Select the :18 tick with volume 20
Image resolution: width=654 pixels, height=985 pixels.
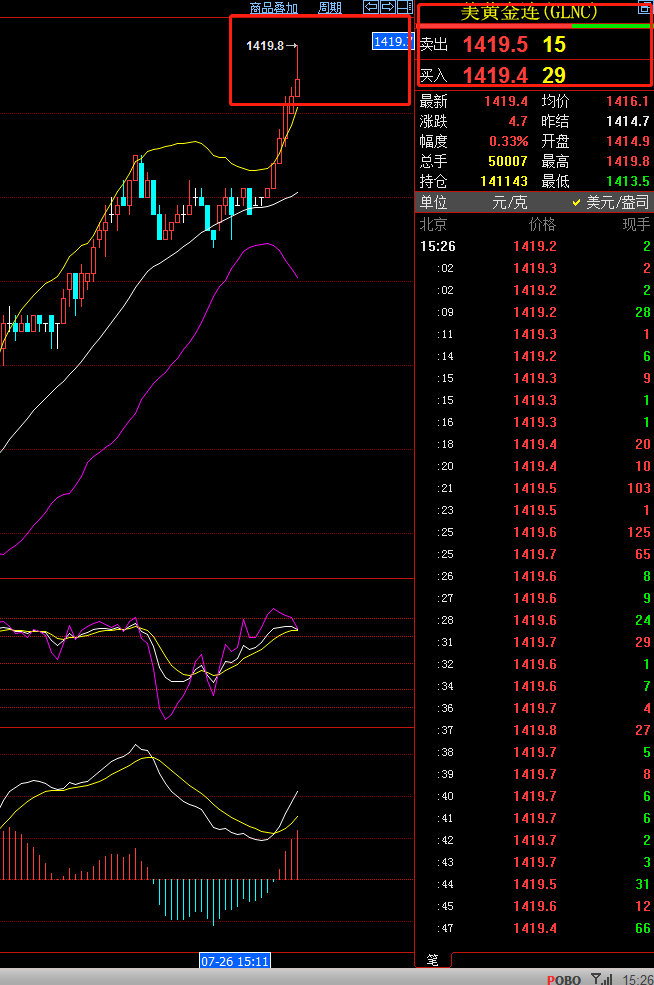tap(534, 444)
